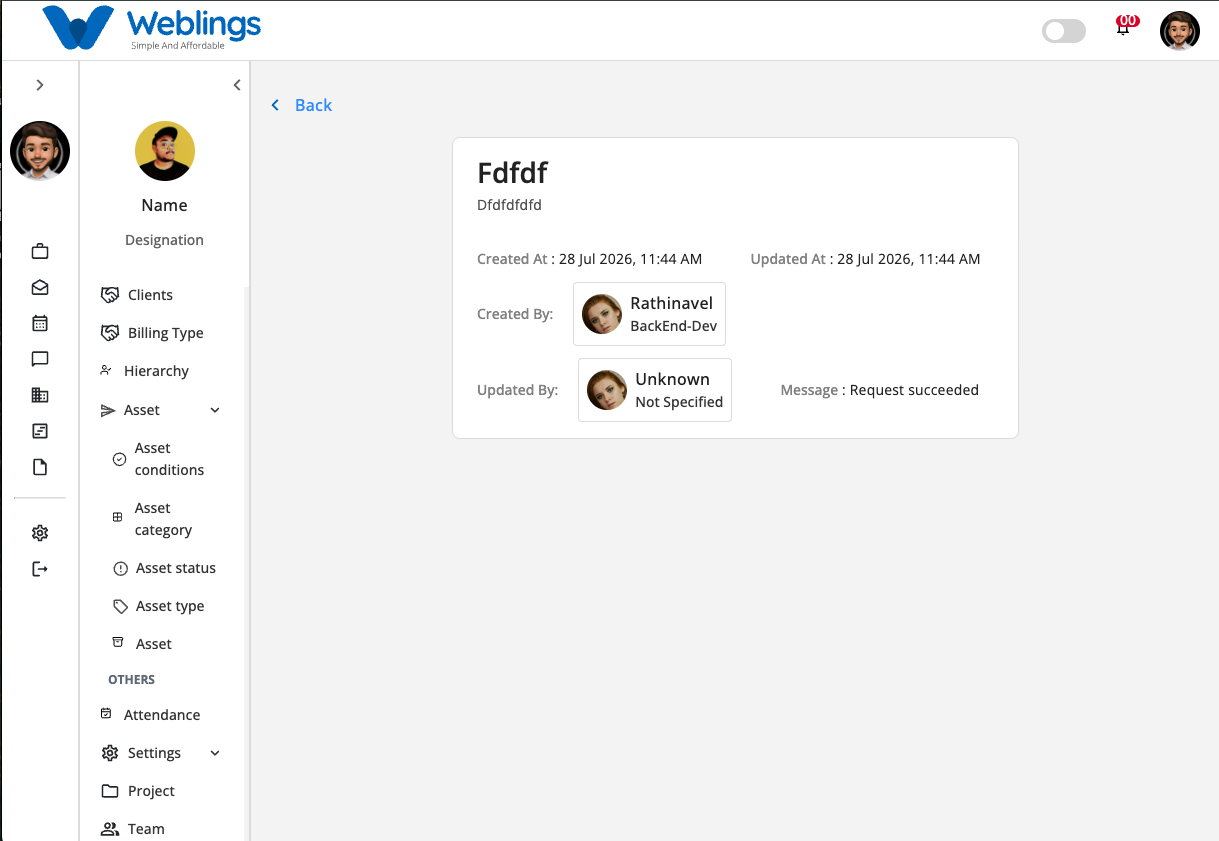Click the alert-circle icon beside Asset status

pyautogui.click(x=120, y=568)
